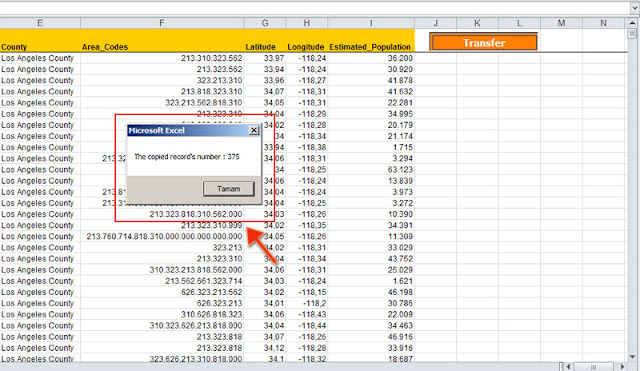
Task: Select column G header
Action: click(x=265, y=23)
